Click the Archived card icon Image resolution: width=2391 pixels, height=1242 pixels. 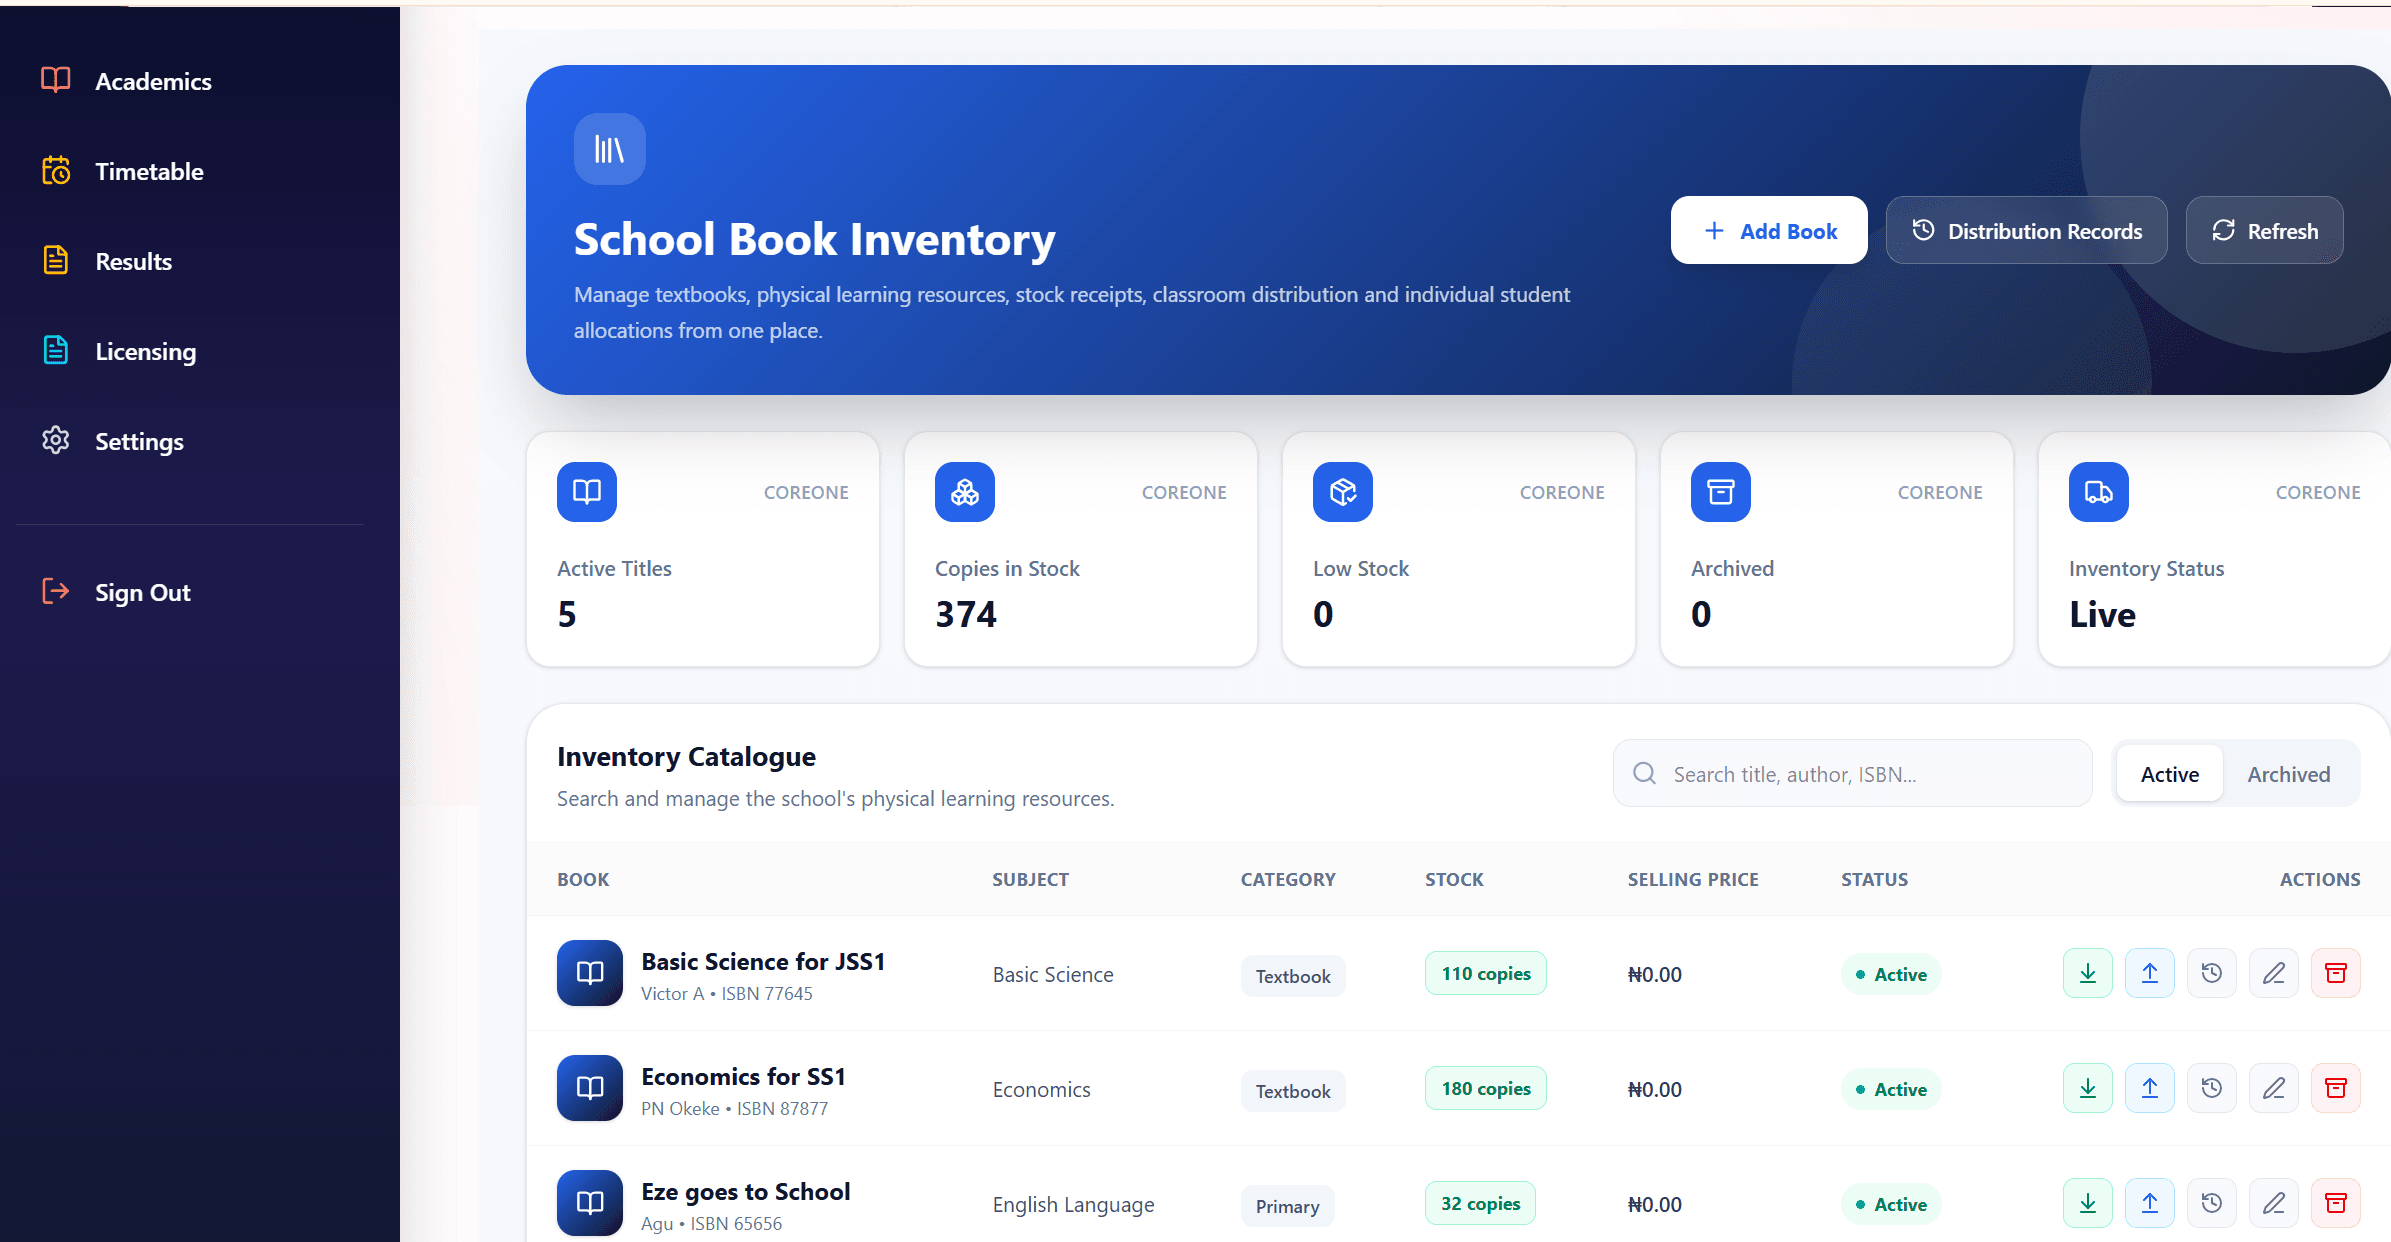1721,492
